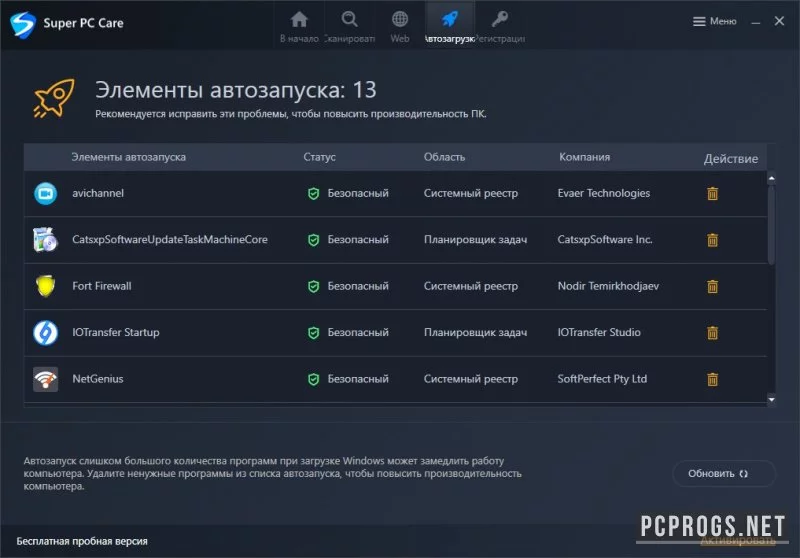This screenshot has width=800, height=558.
Task: Click the safe shield icon for Fort Firewall
Action: (x=313, y=286)
